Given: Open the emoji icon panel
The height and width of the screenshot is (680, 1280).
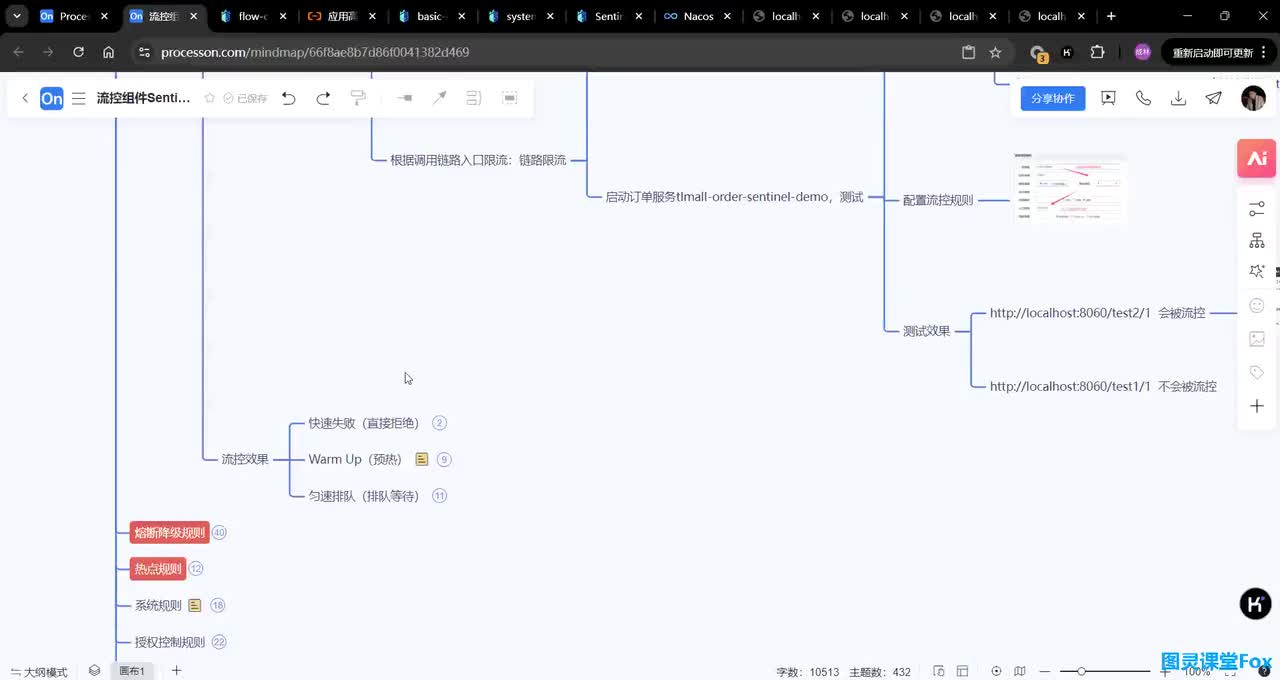Looking at the screenshot, I should click(x=1257, y=306).
